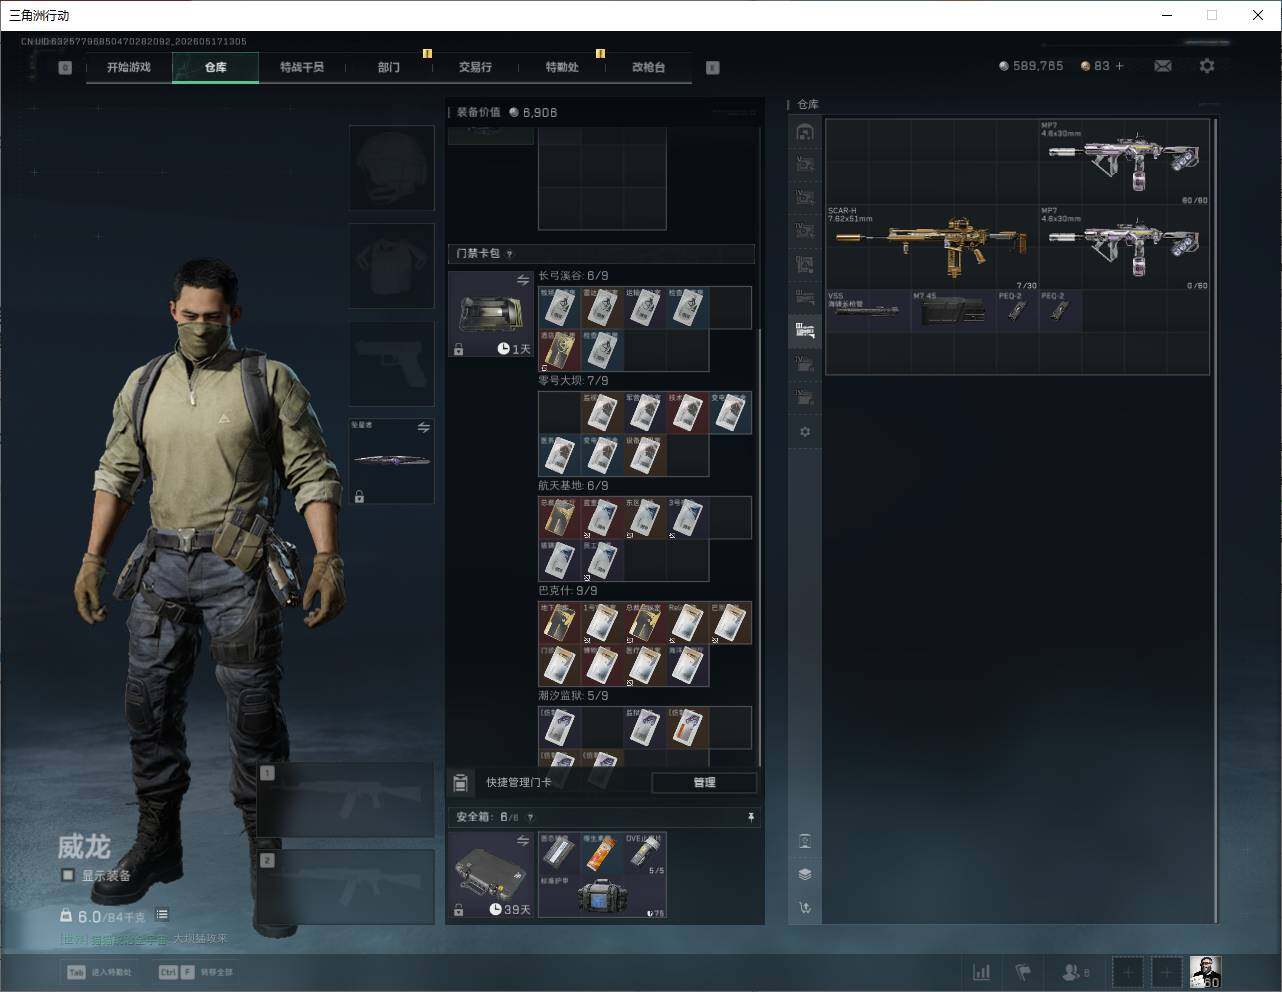Click the help icon next to 门禁卡包
Image resolution: width=1282 pixels, height=992 pixels.
(509, 254)
